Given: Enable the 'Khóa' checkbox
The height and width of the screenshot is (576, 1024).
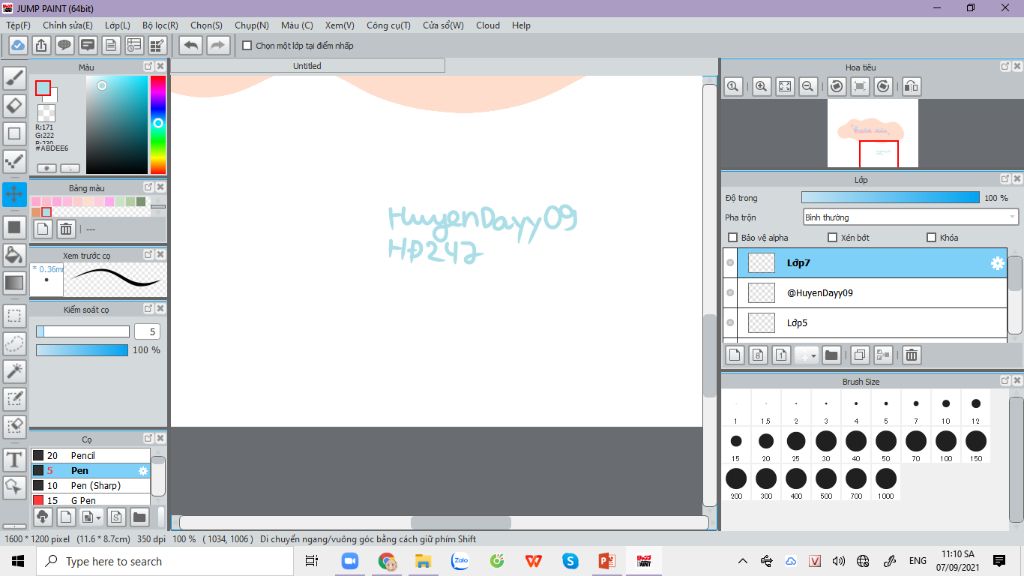Looking at the screenshot, I should (x=931, y=238).
